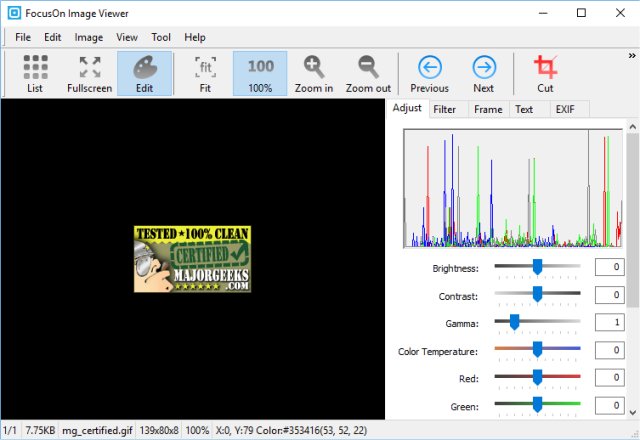
Task: Click the Contrast slider handle
Action: pos(538,294)
